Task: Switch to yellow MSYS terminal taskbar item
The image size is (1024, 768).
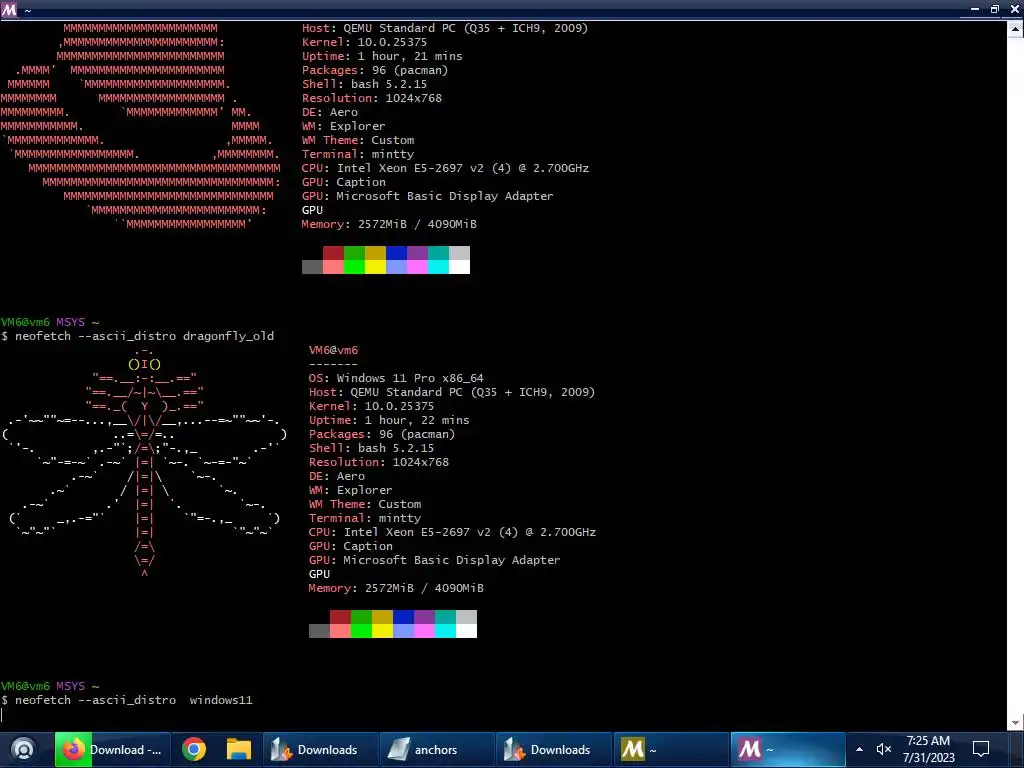Action: [x=670, y=749]
